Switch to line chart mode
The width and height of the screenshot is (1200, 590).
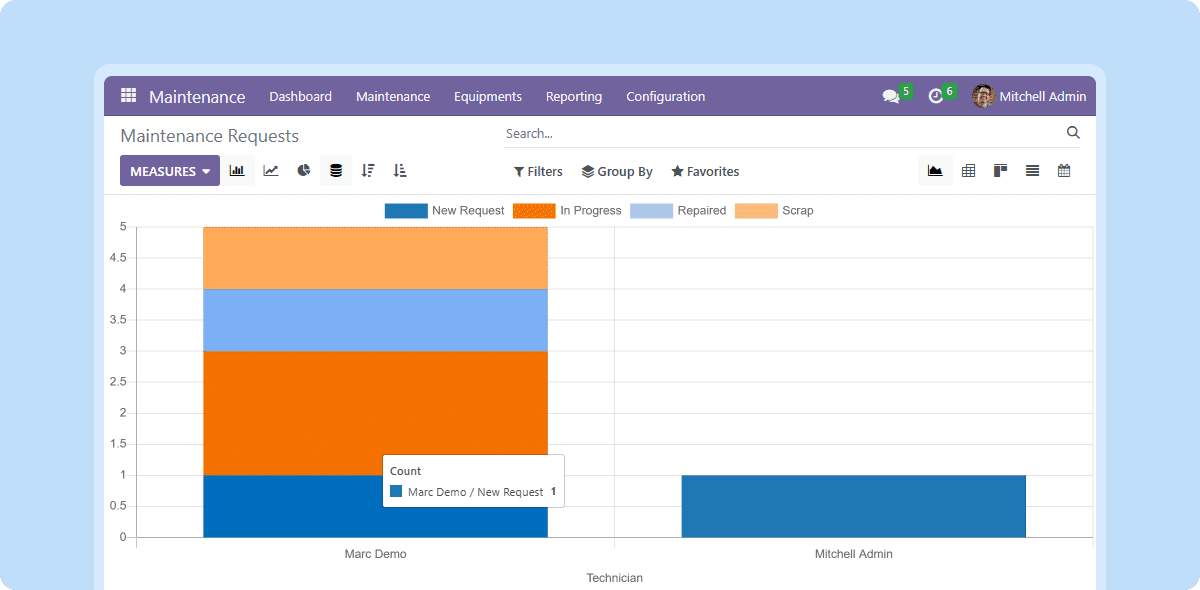[x=271, y=171]
